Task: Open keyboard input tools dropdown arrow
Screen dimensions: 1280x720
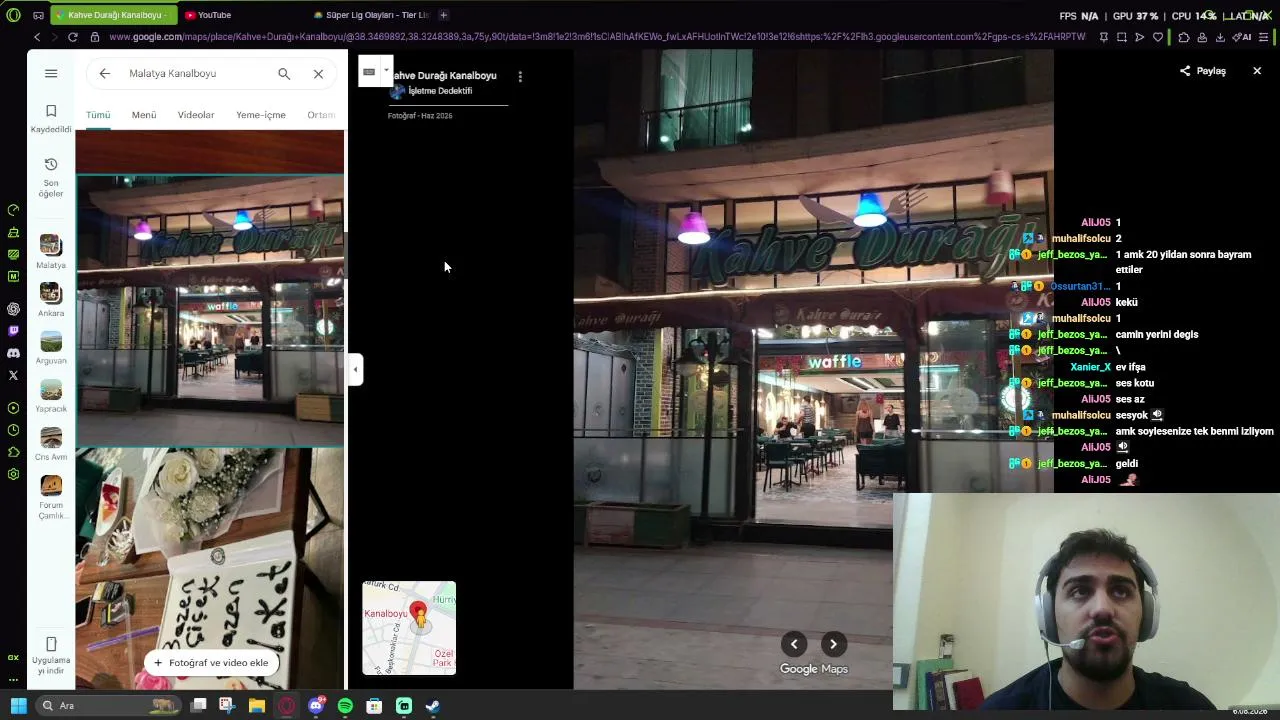Action: coord(386,70)
